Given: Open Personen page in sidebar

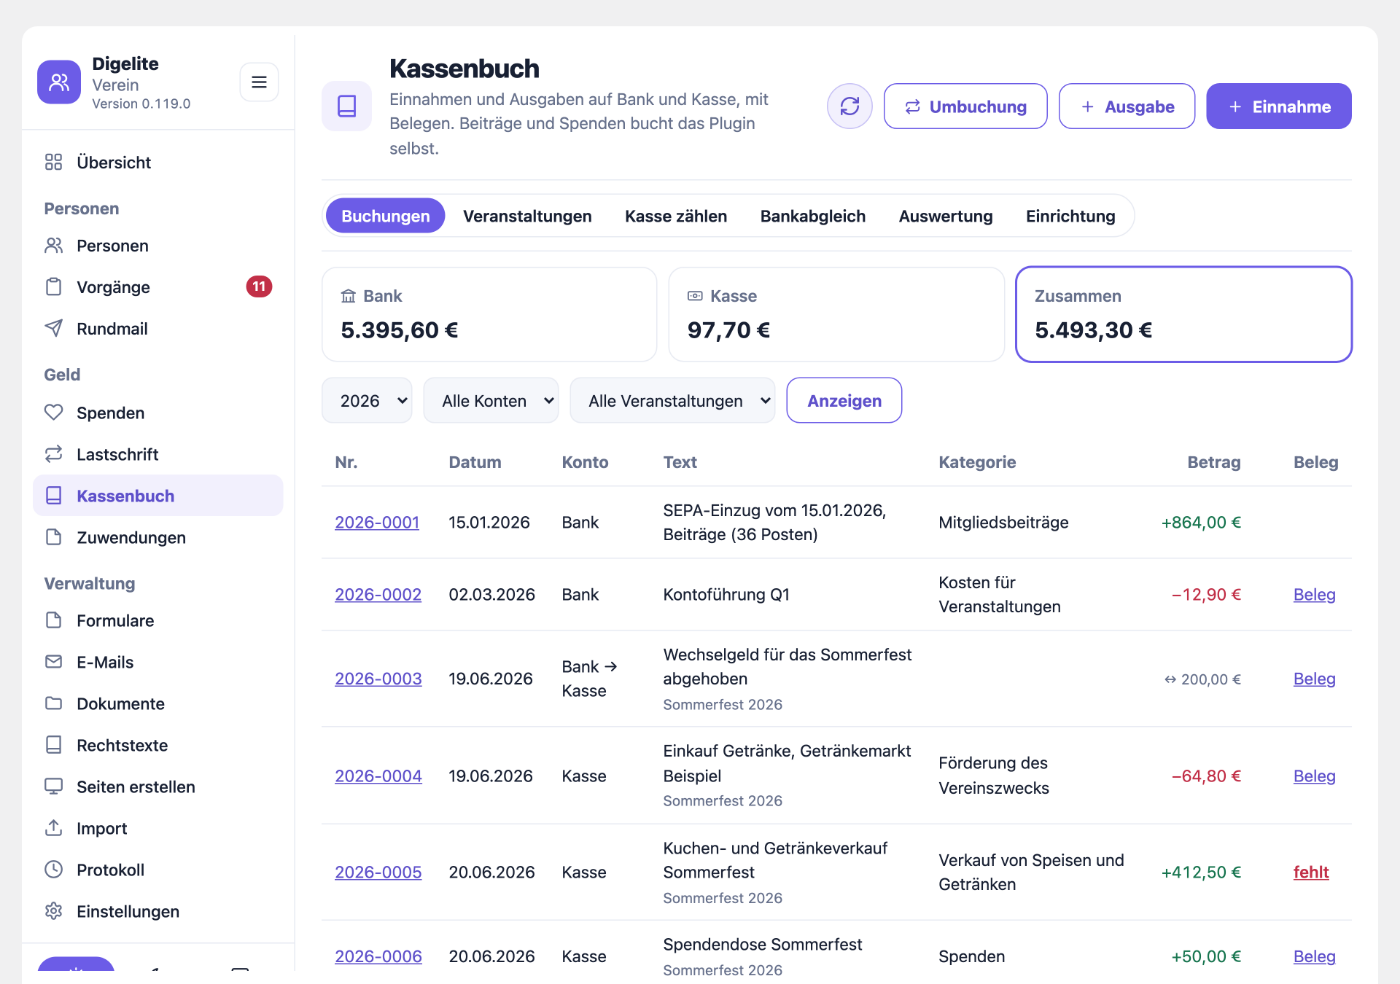Looking at the screenshot, I should [x=158, y=246].
